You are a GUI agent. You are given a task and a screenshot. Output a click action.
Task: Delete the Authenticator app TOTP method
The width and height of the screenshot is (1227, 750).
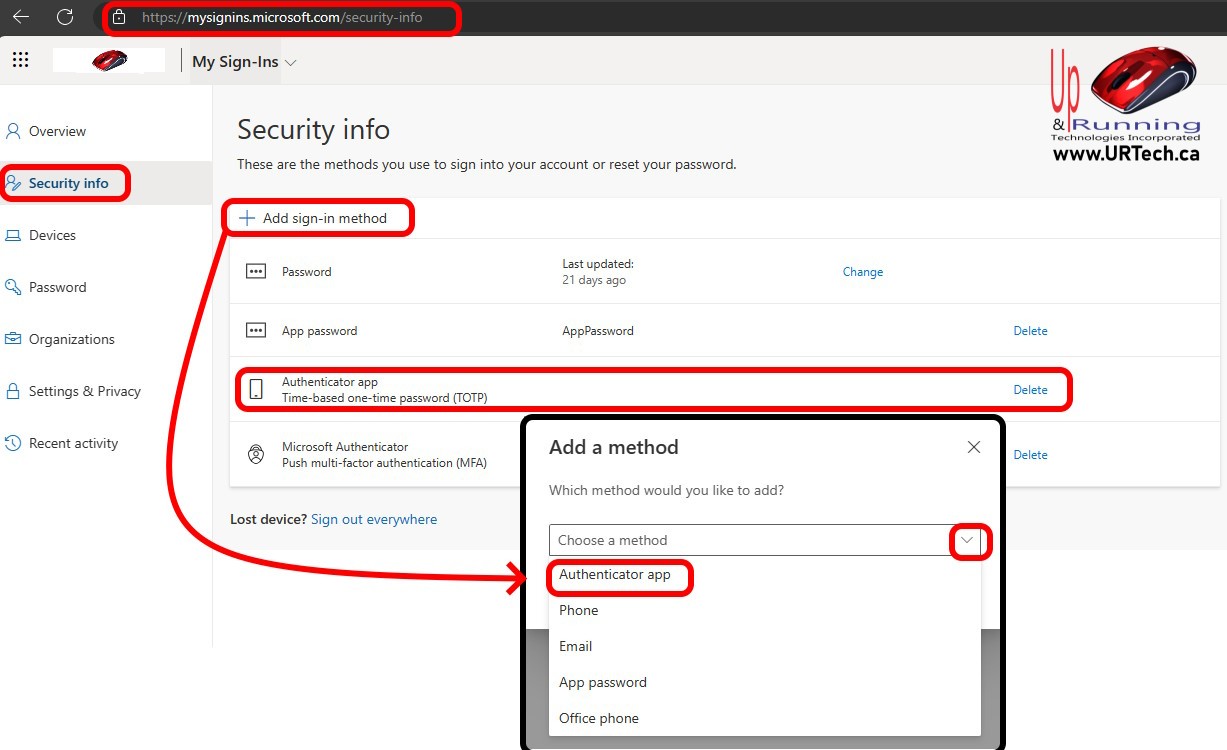tap(1030, 390)
